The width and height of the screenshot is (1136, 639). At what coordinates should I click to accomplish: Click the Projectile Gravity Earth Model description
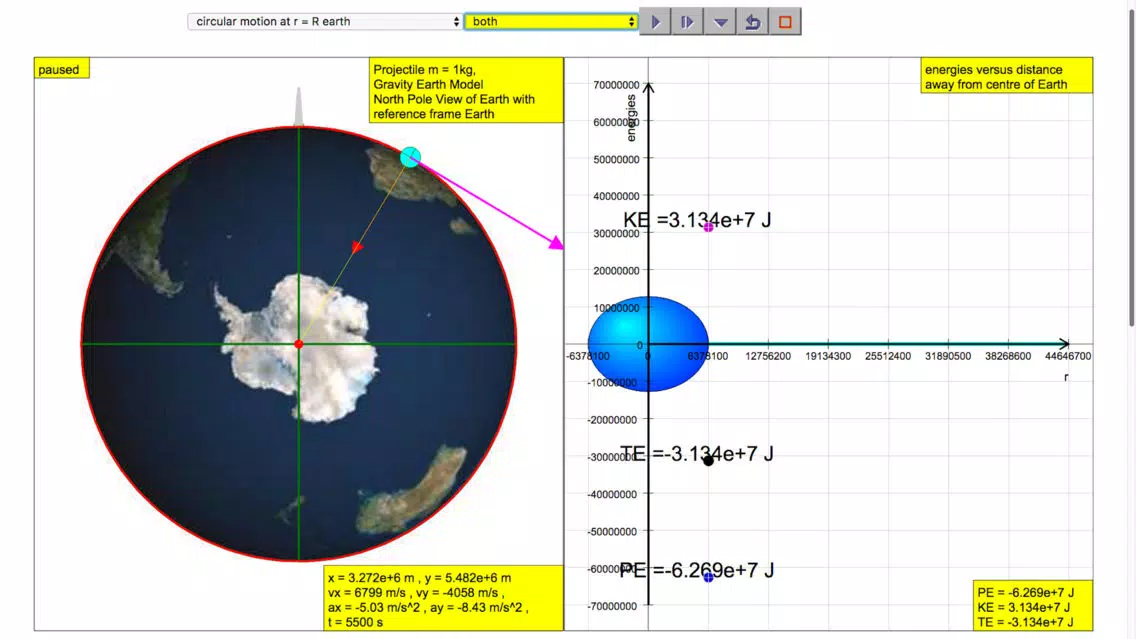[x=466, y=91]
